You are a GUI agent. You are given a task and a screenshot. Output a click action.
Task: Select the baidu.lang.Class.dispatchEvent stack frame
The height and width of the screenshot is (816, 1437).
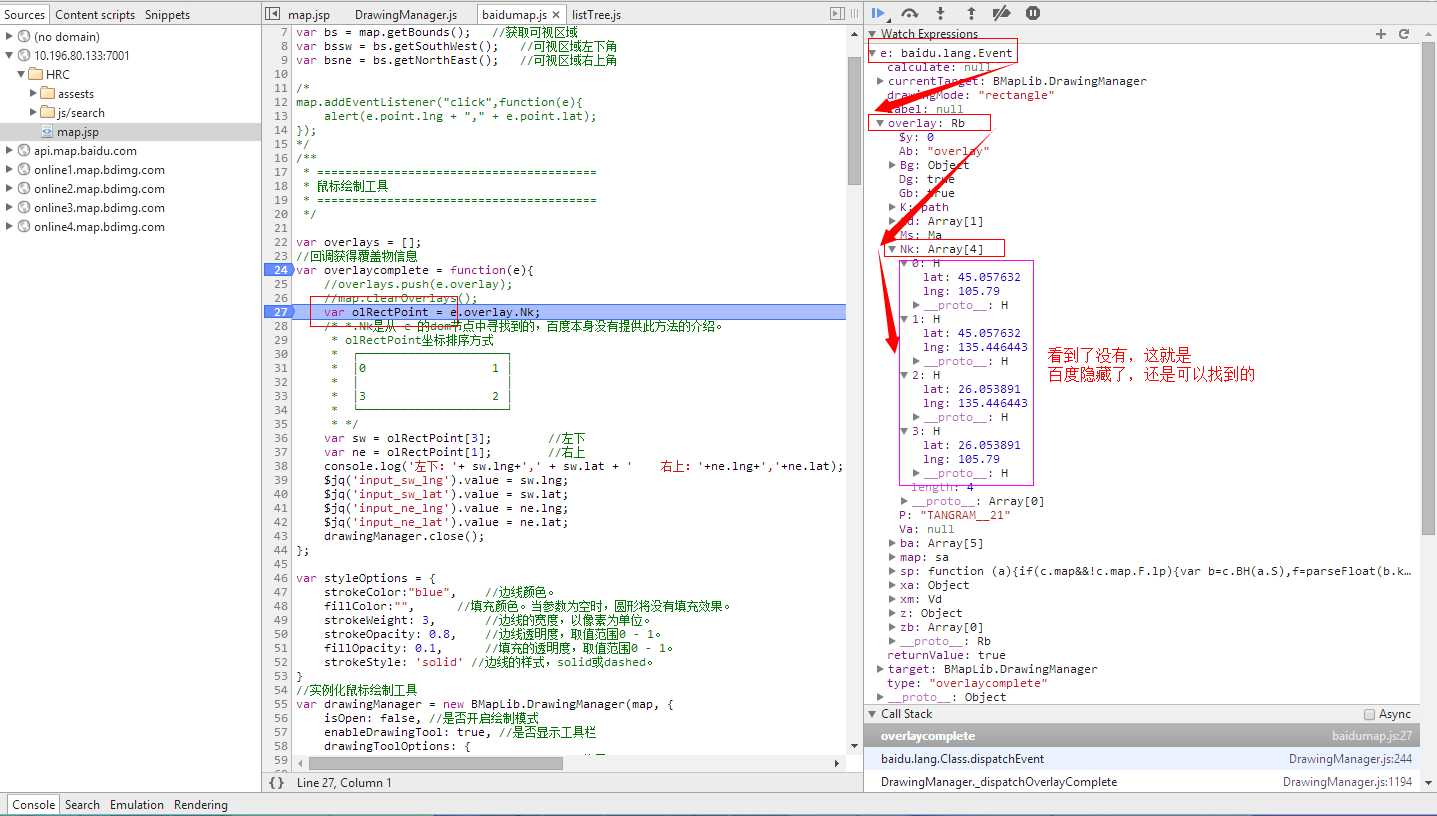click(x=1141, y=759)
